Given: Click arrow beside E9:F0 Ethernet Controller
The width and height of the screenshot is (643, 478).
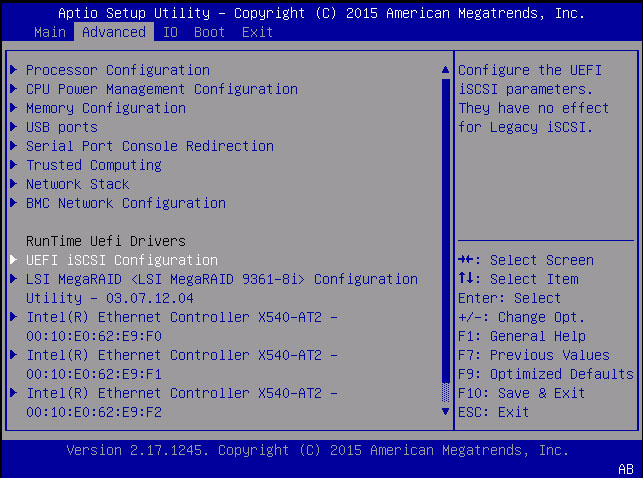Looking at the screenshot, I should tap(14, 316).
